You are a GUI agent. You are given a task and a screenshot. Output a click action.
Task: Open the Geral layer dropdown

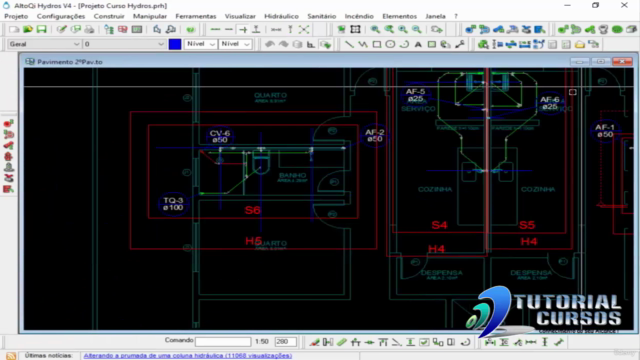(44, 44)
